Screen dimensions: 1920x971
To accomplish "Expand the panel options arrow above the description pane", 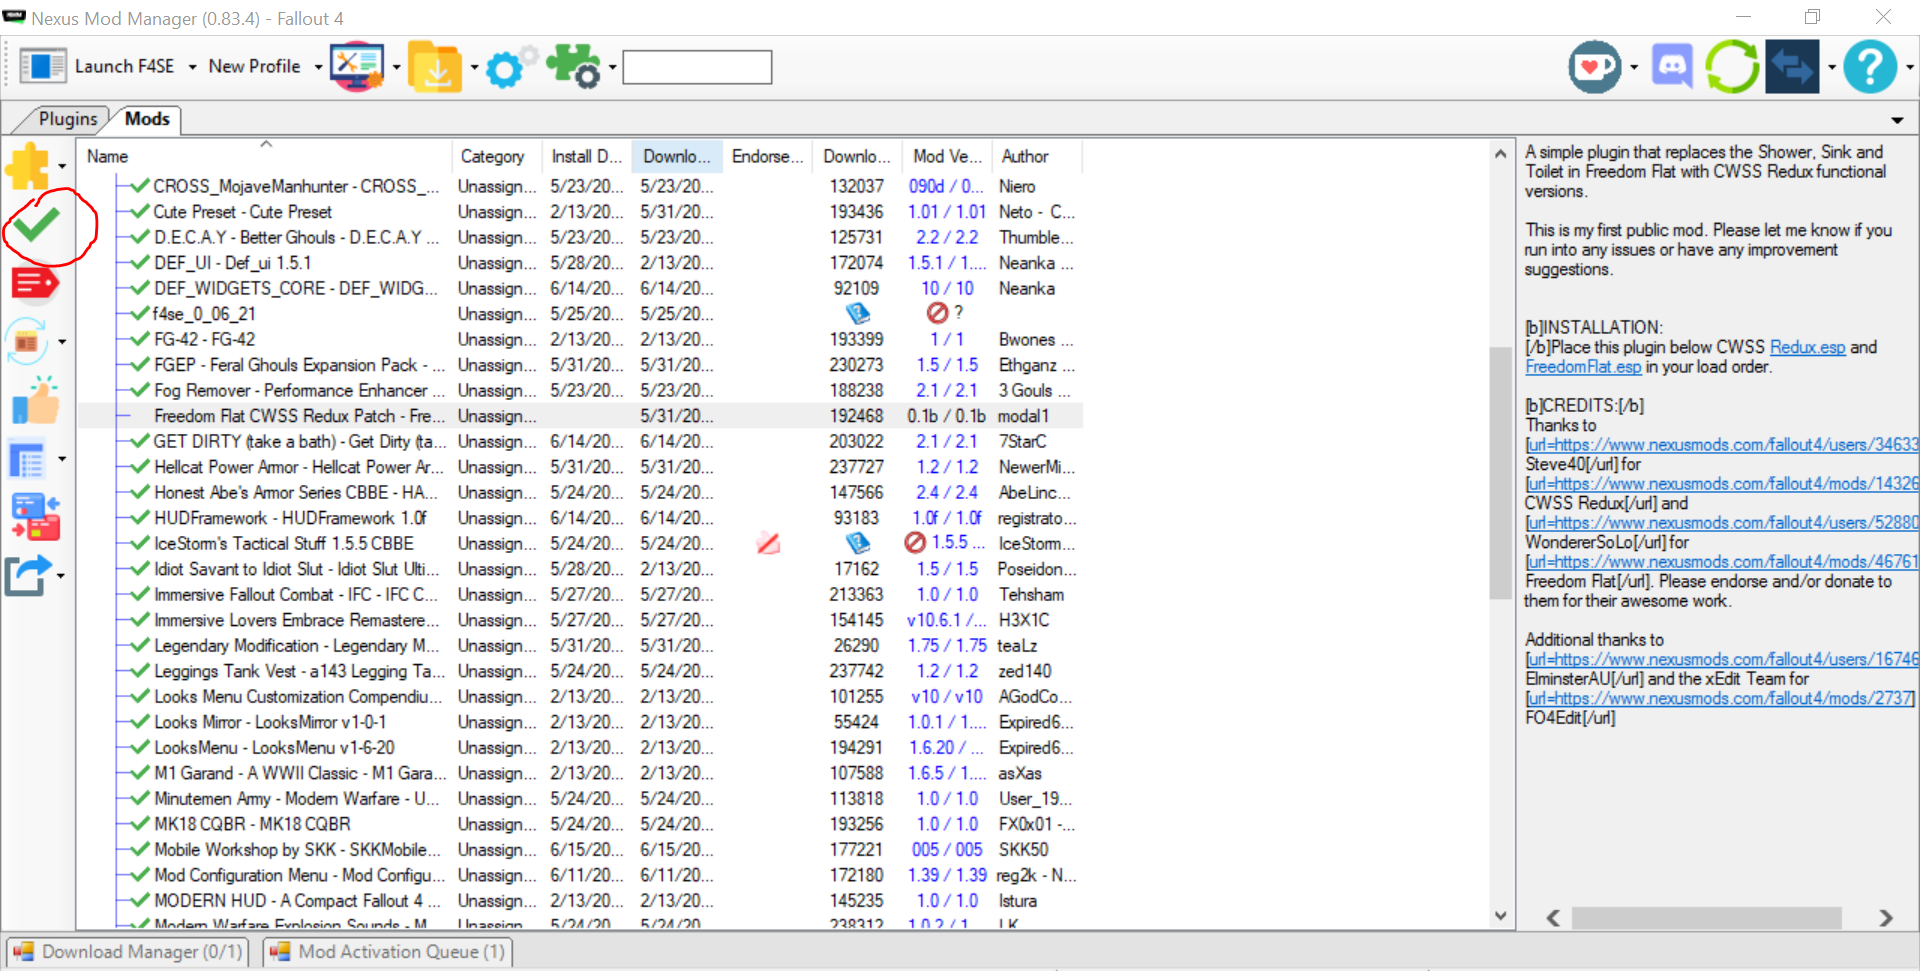I will pyautogui.click(x=1897, y=120).
